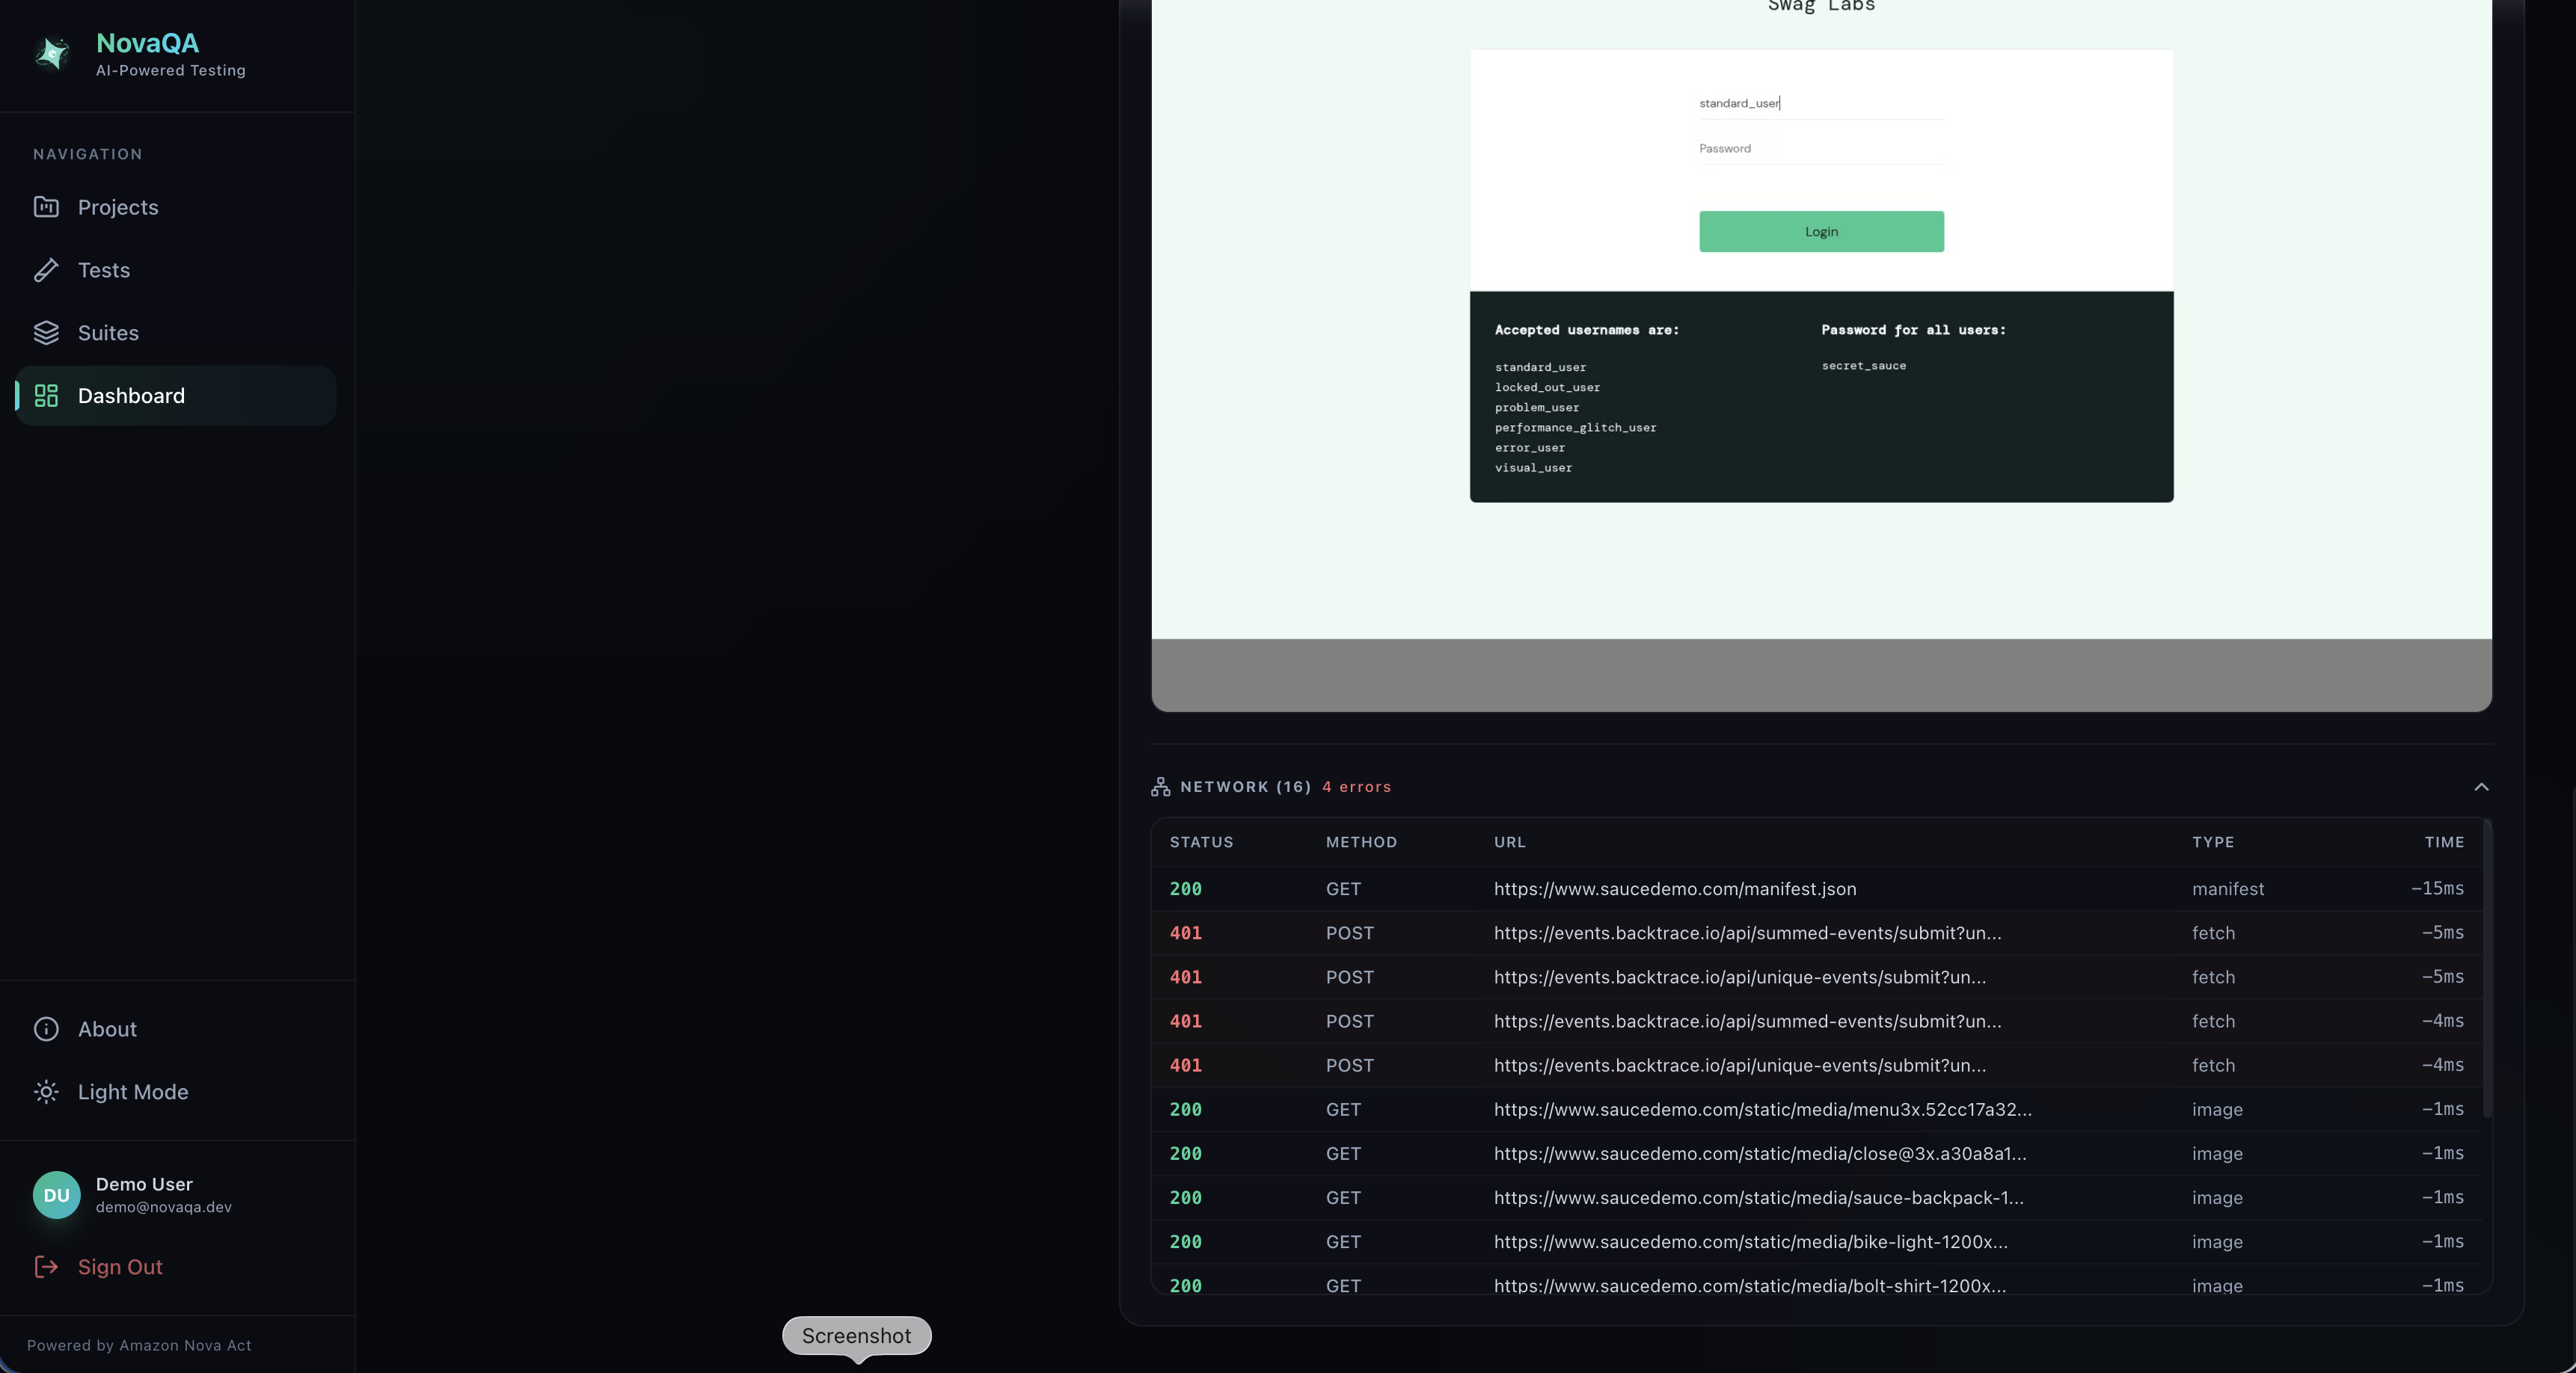The height and width of the screenshot is (1373, 2576).
Task: Click the Dashboard grid icon
Action: [46, 396]
